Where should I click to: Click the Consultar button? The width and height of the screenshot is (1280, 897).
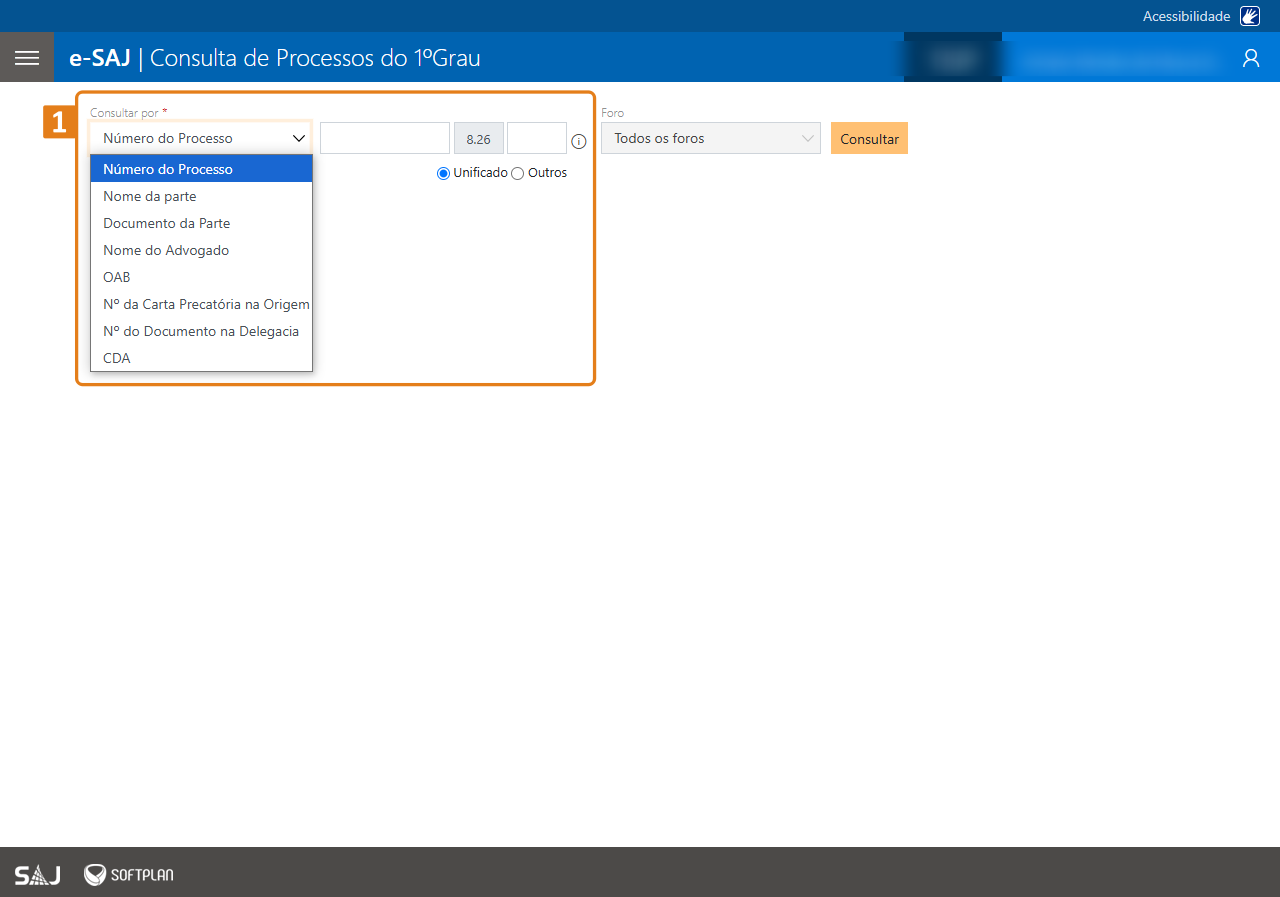pos(869,138)
